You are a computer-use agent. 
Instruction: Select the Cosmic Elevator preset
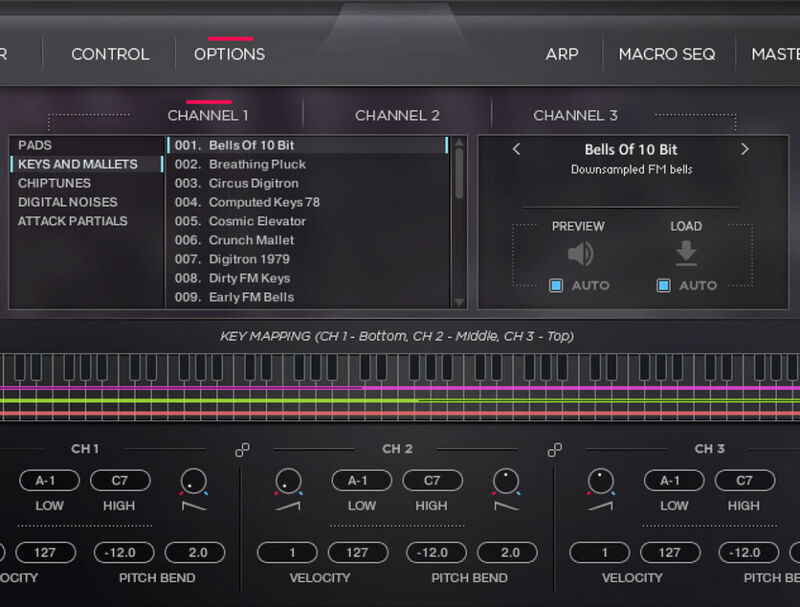coord(257,221)
